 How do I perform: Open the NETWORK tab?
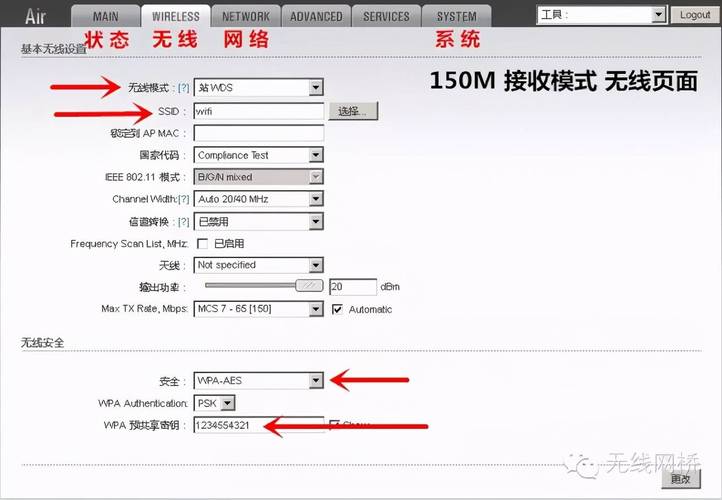246,17
